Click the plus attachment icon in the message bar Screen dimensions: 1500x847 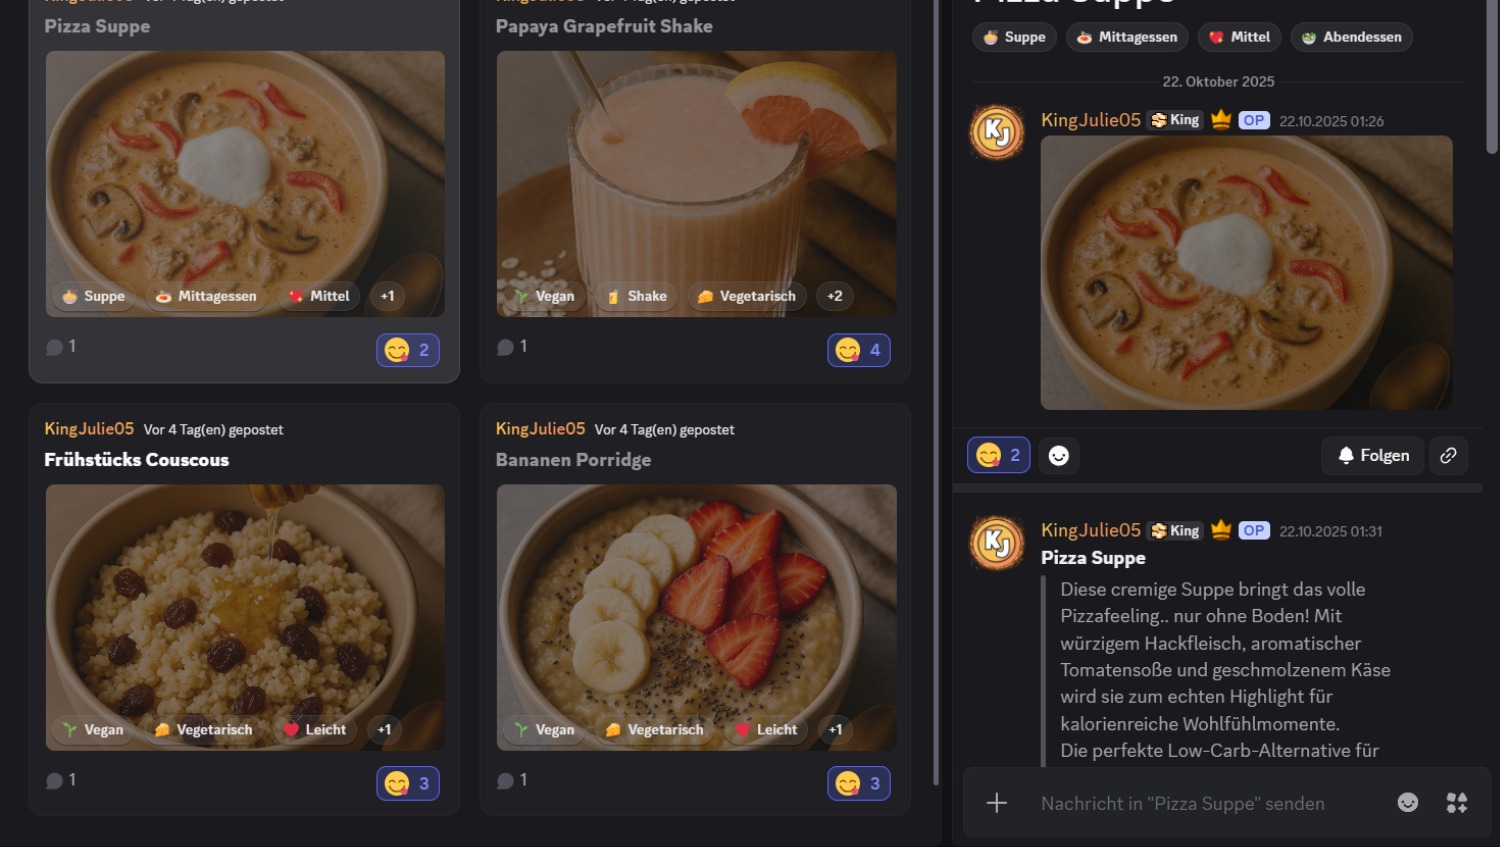[x=997, y=803]
